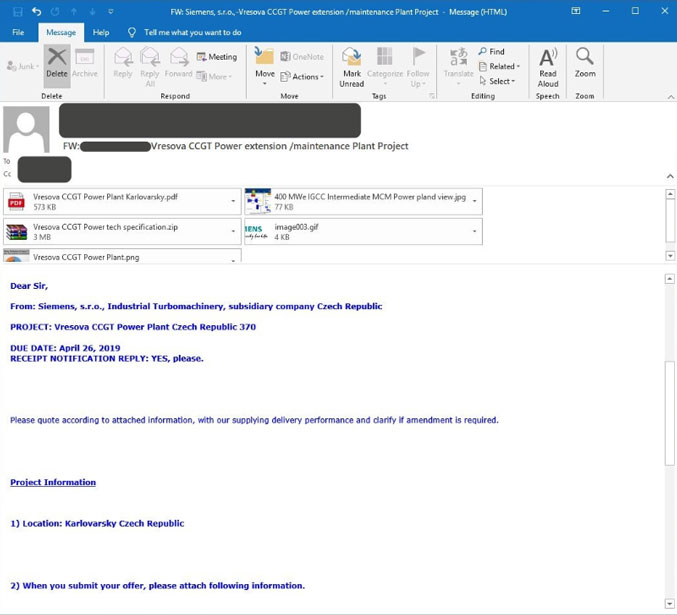Collapse the ribbon with chevron
This screenshot has width=677, height=615.
click(671, 97)
